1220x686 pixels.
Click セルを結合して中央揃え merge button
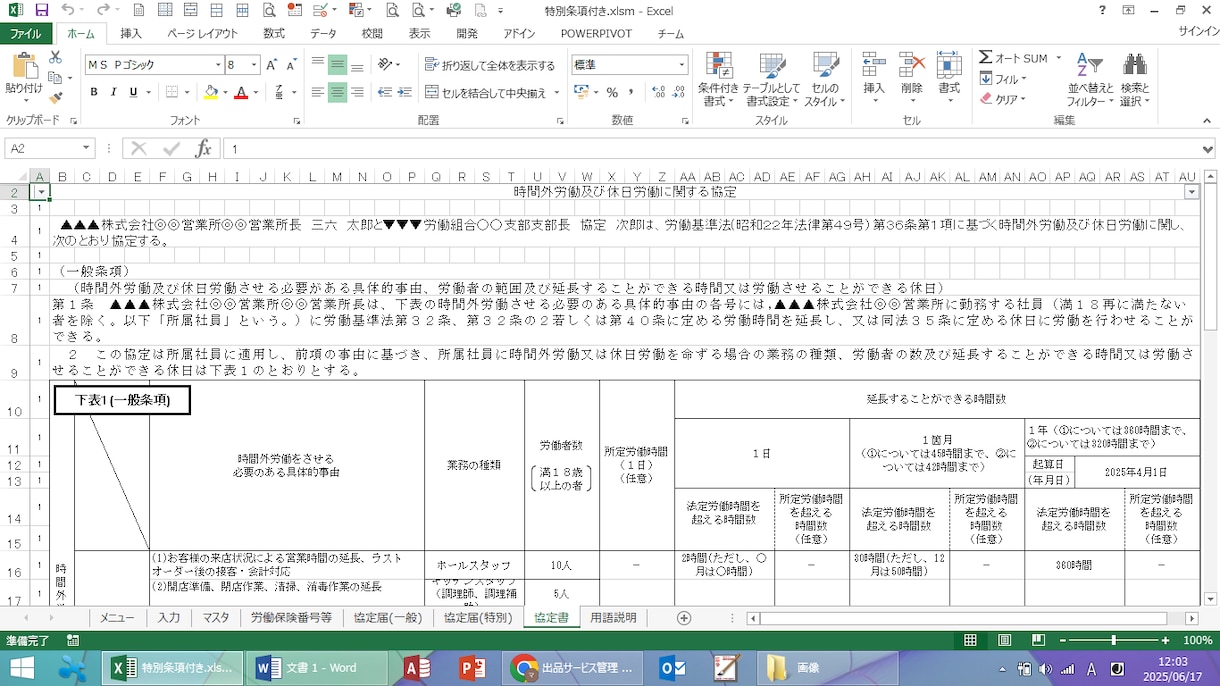(486, 92)
